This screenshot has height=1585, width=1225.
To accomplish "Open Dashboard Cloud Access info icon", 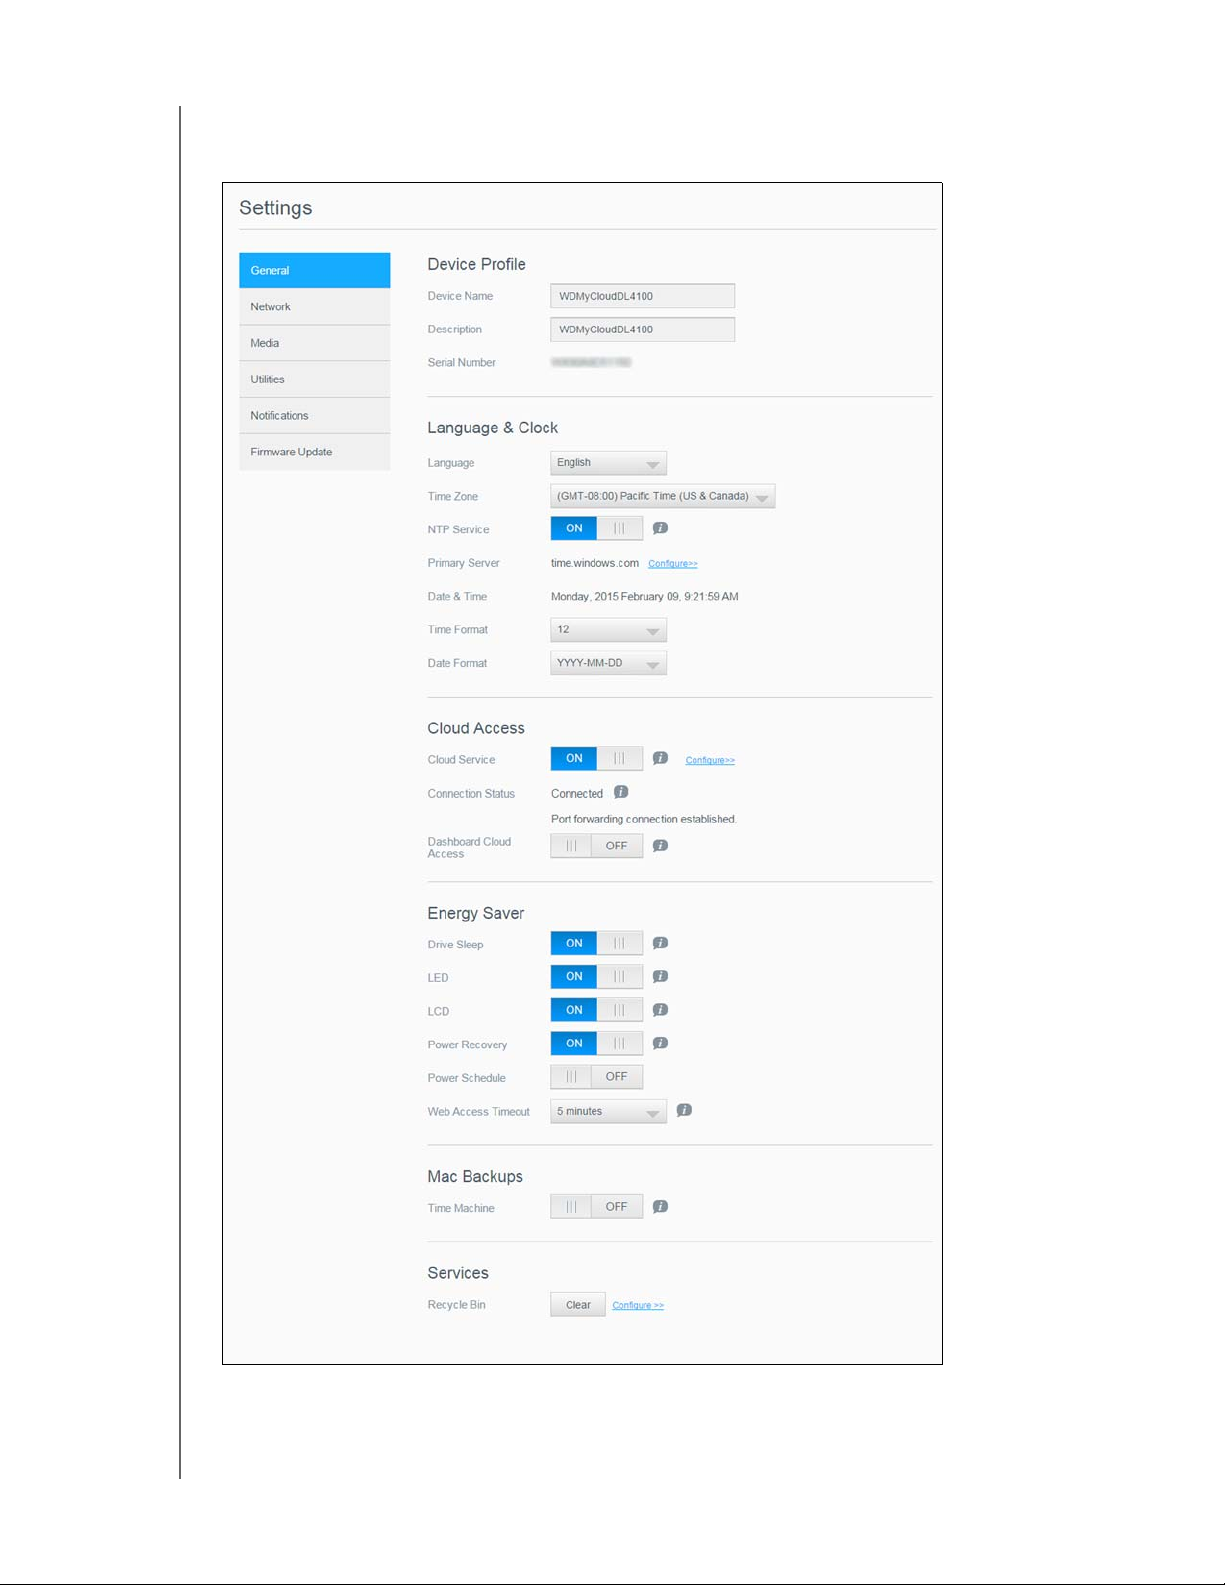I will [660, 845].
